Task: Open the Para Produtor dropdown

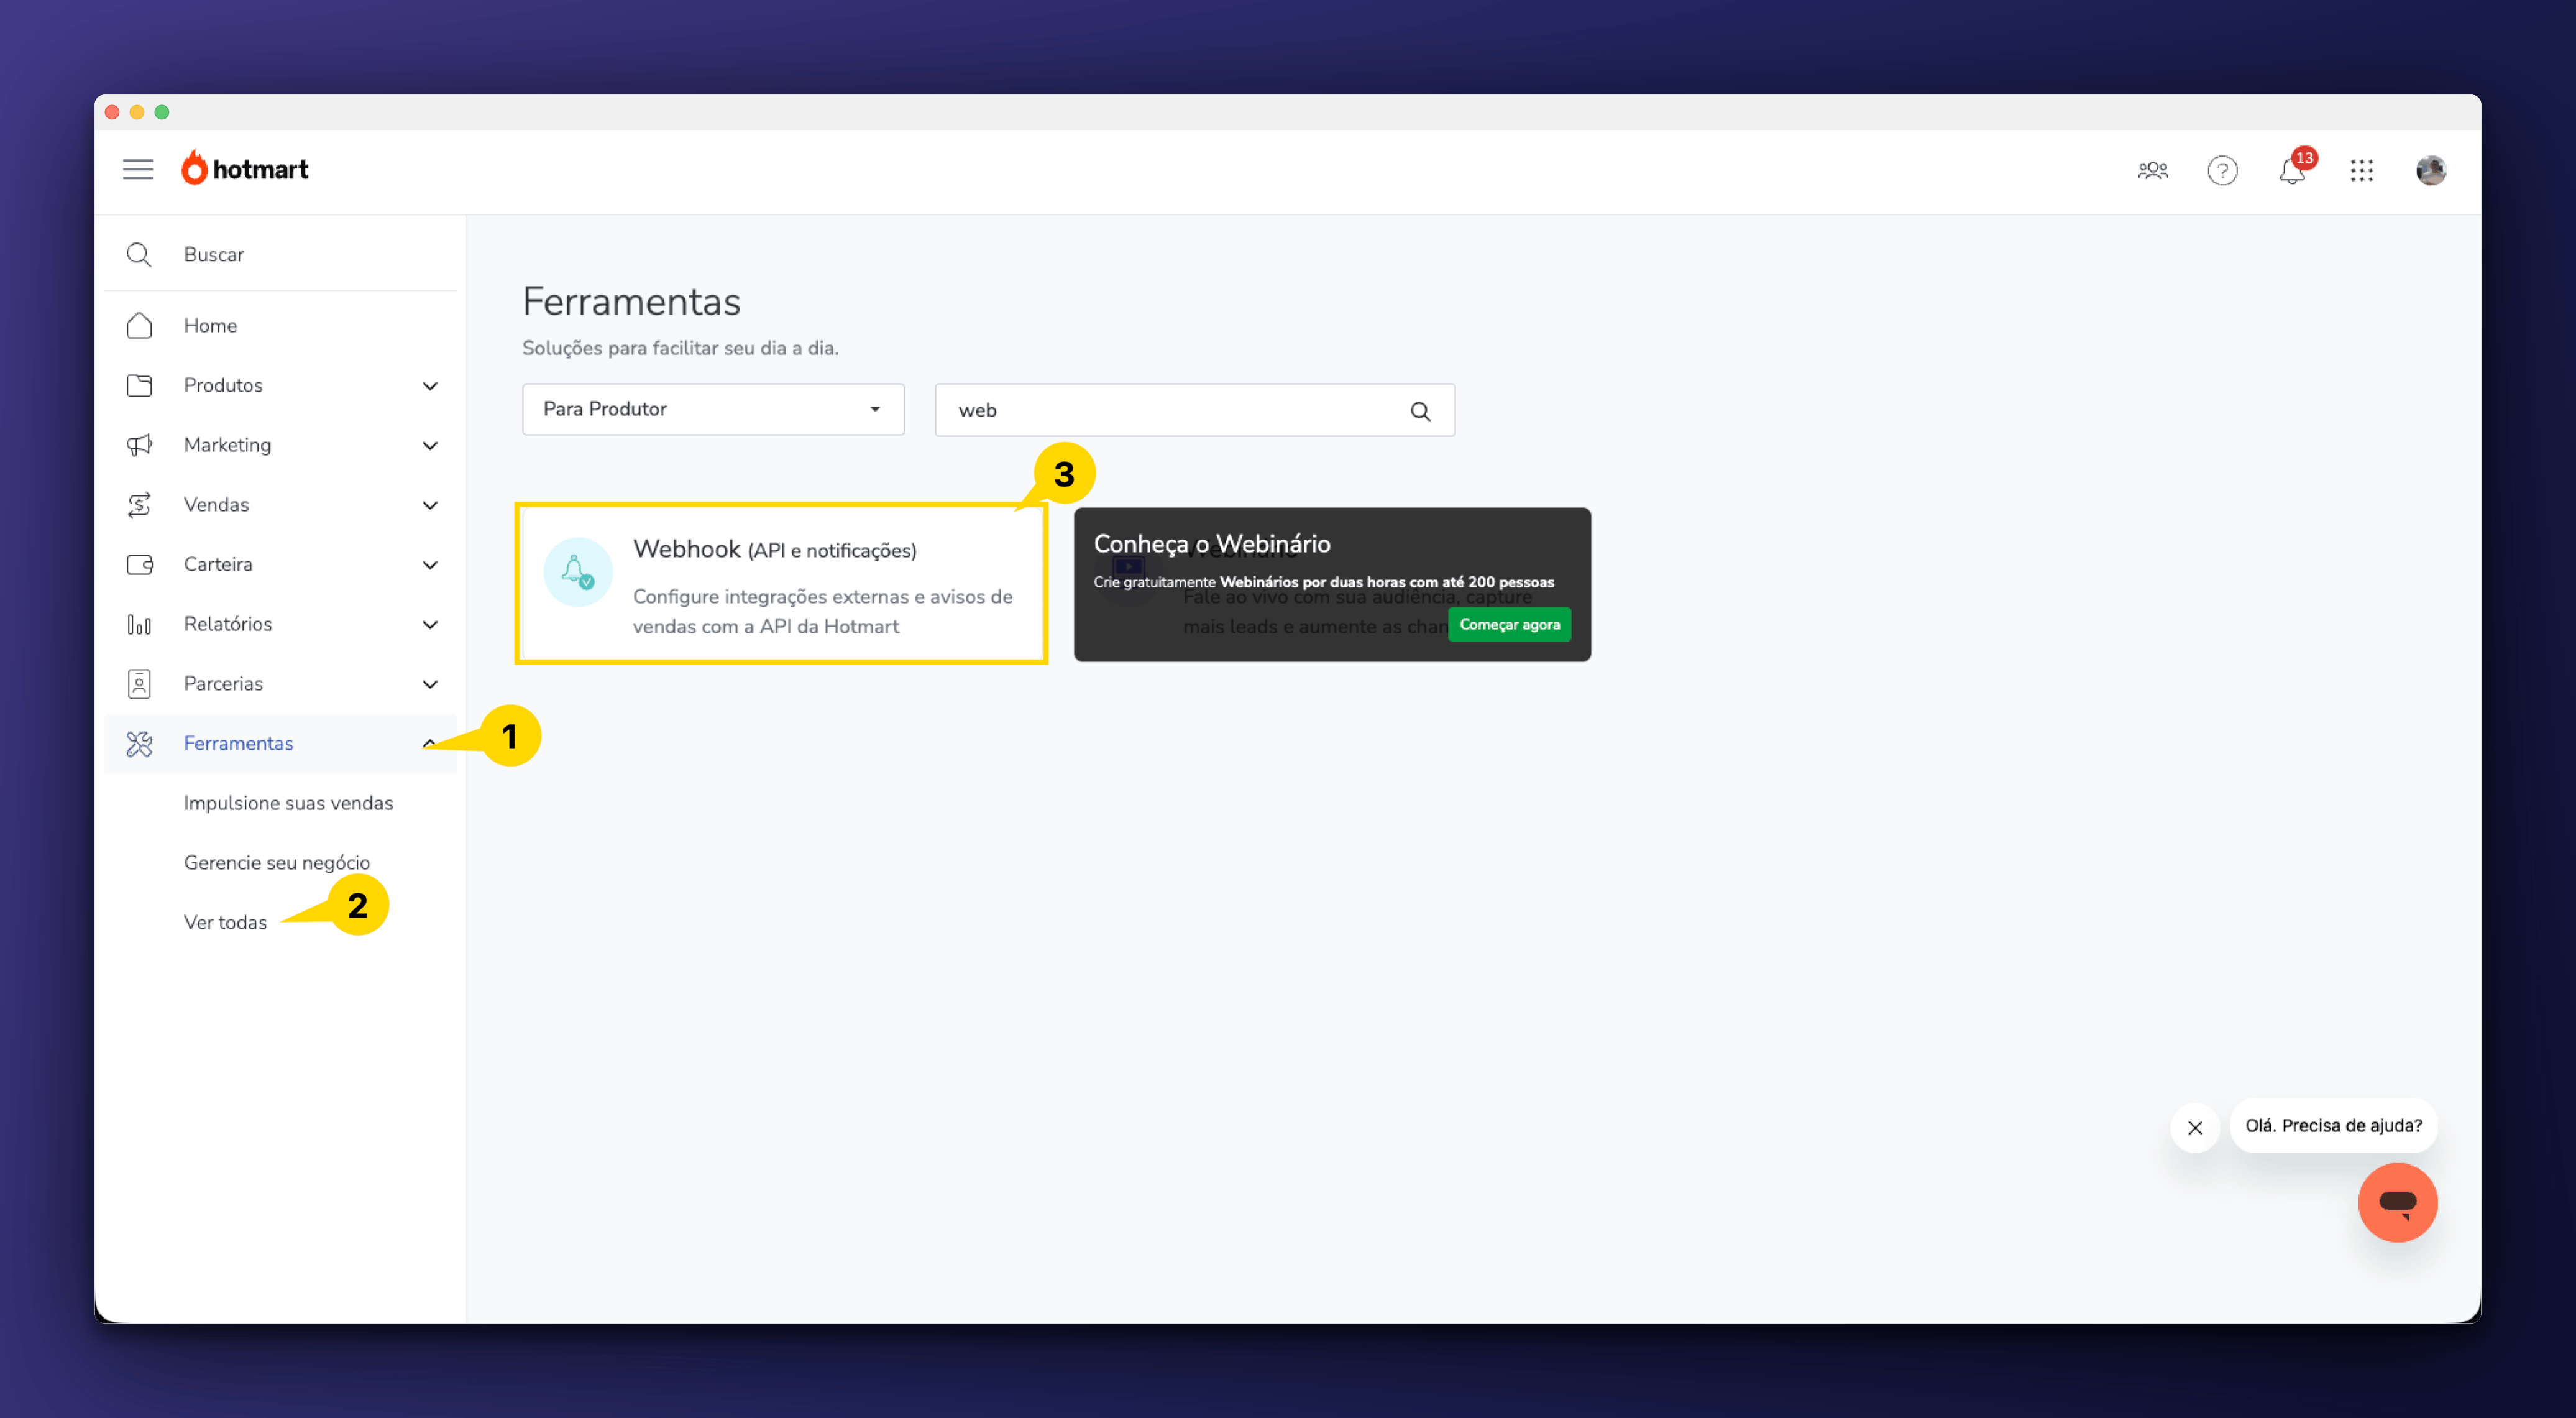Action: click(713, 409)
